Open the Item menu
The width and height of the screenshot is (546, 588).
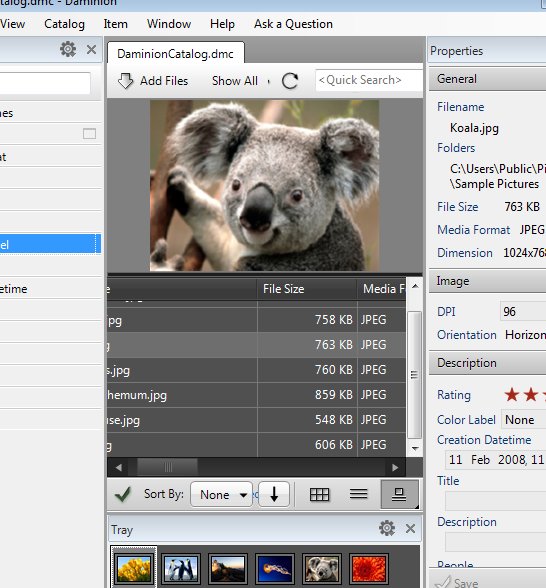click(x=116, y=24)
